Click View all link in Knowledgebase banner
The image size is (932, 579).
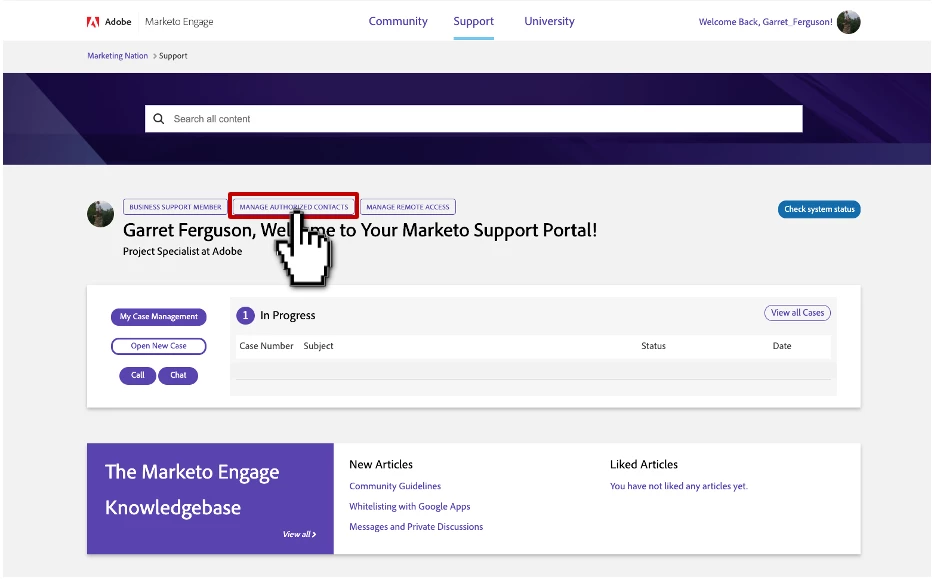tap(300, 534)
